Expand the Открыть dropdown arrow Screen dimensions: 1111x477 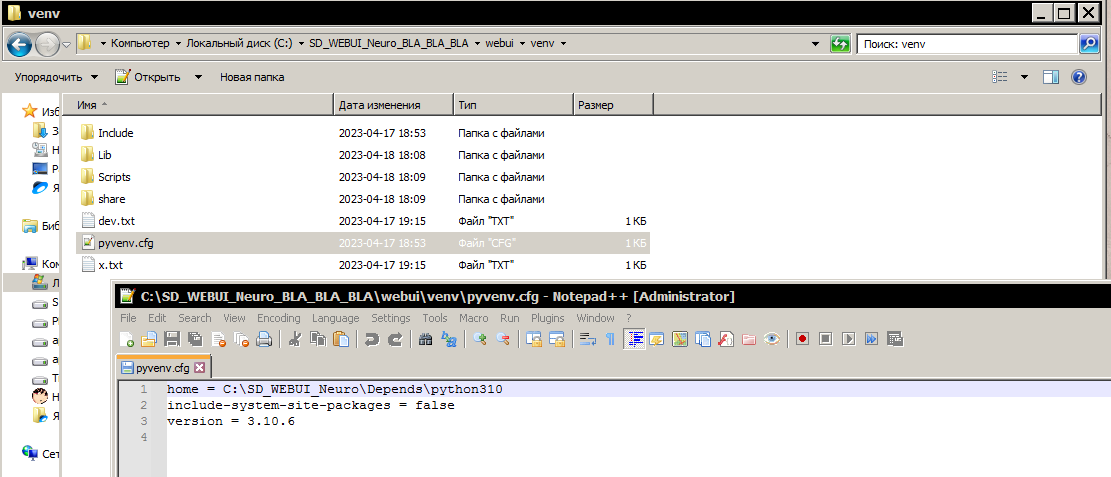click(x=198, y=77)
